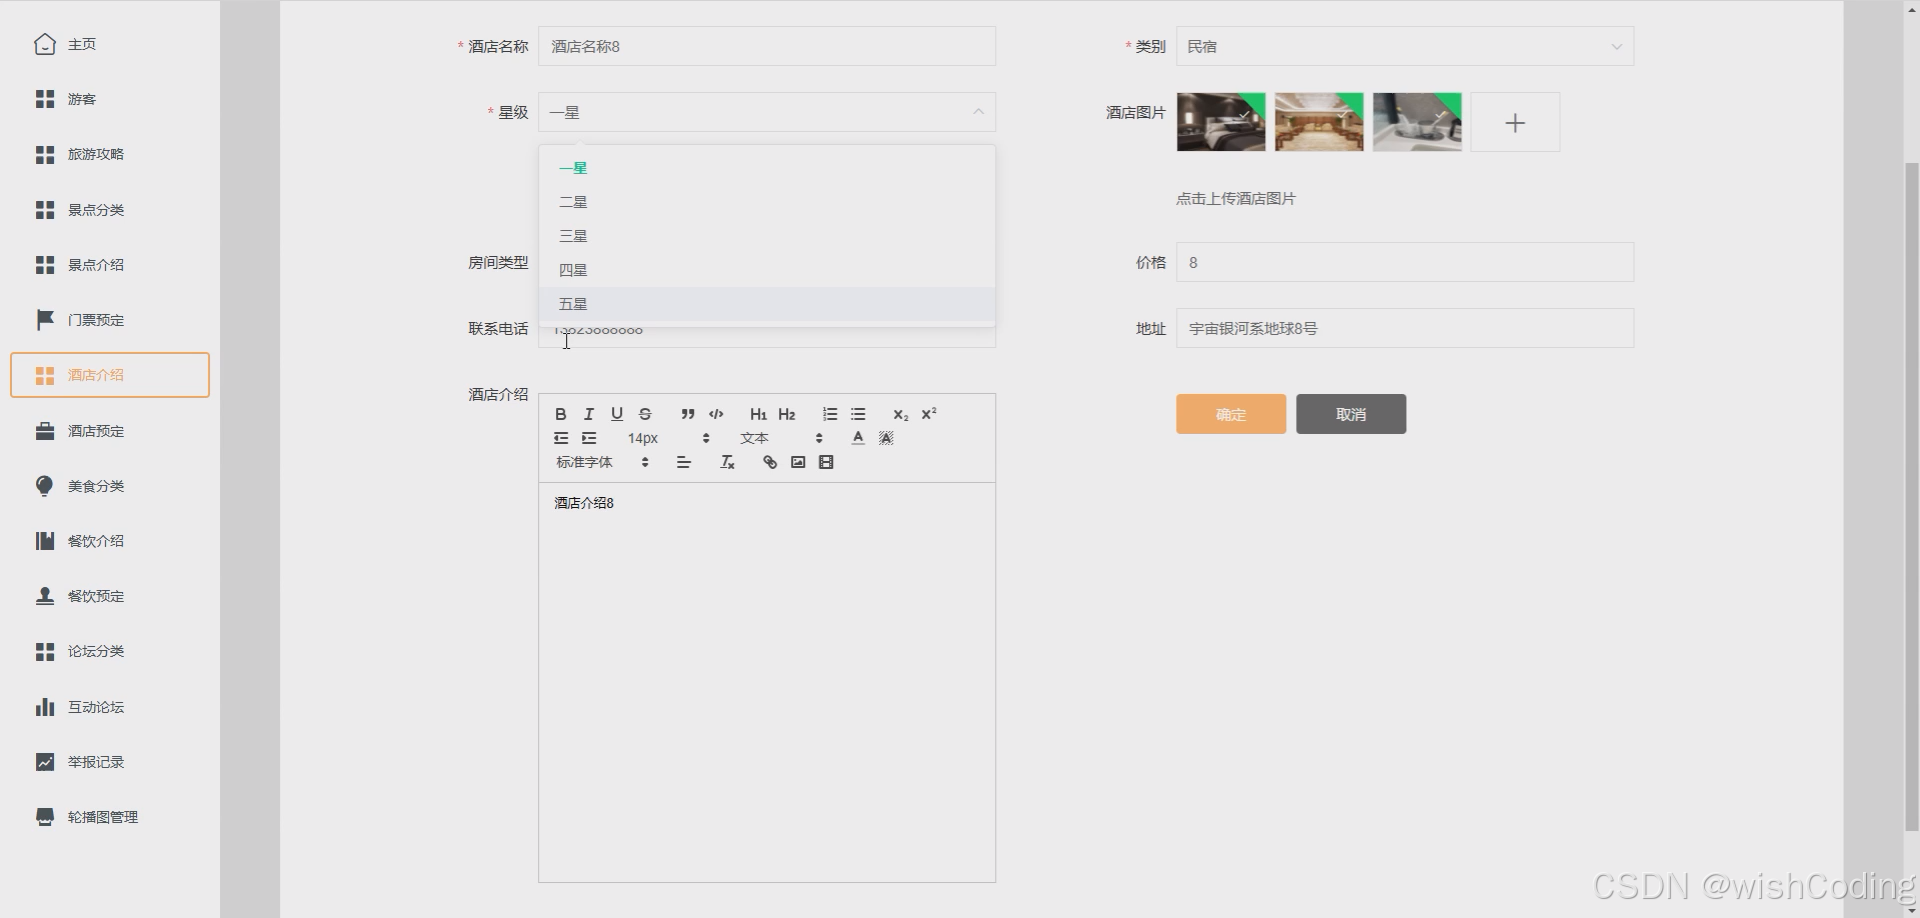Insert a hyperlink in the editor
The width and height of the screenshot is (1920, 918).
(770, 462)
